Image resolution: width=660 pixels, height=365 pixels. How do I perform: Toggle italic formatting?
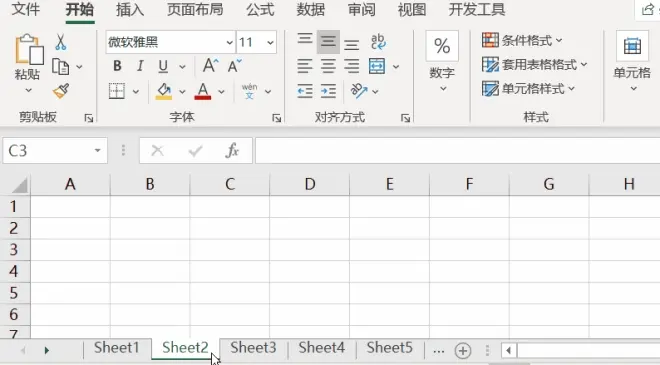click(x=140, y=66)
